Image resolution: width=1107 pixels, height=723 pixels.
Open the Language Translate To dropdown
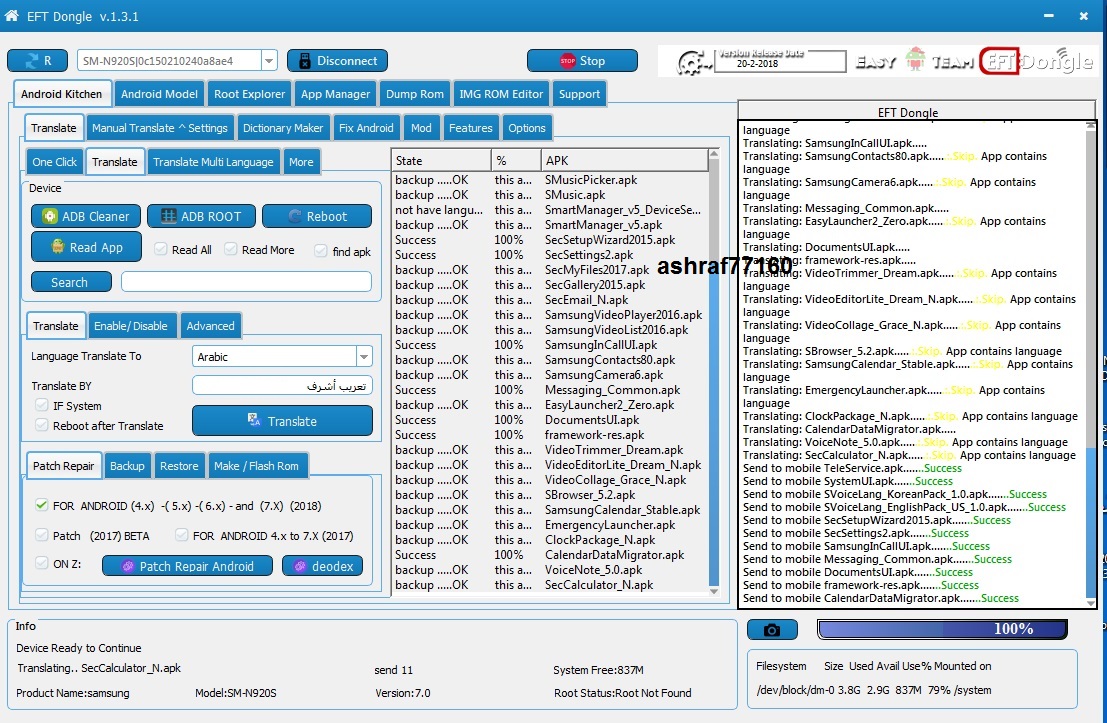[364, 357]
